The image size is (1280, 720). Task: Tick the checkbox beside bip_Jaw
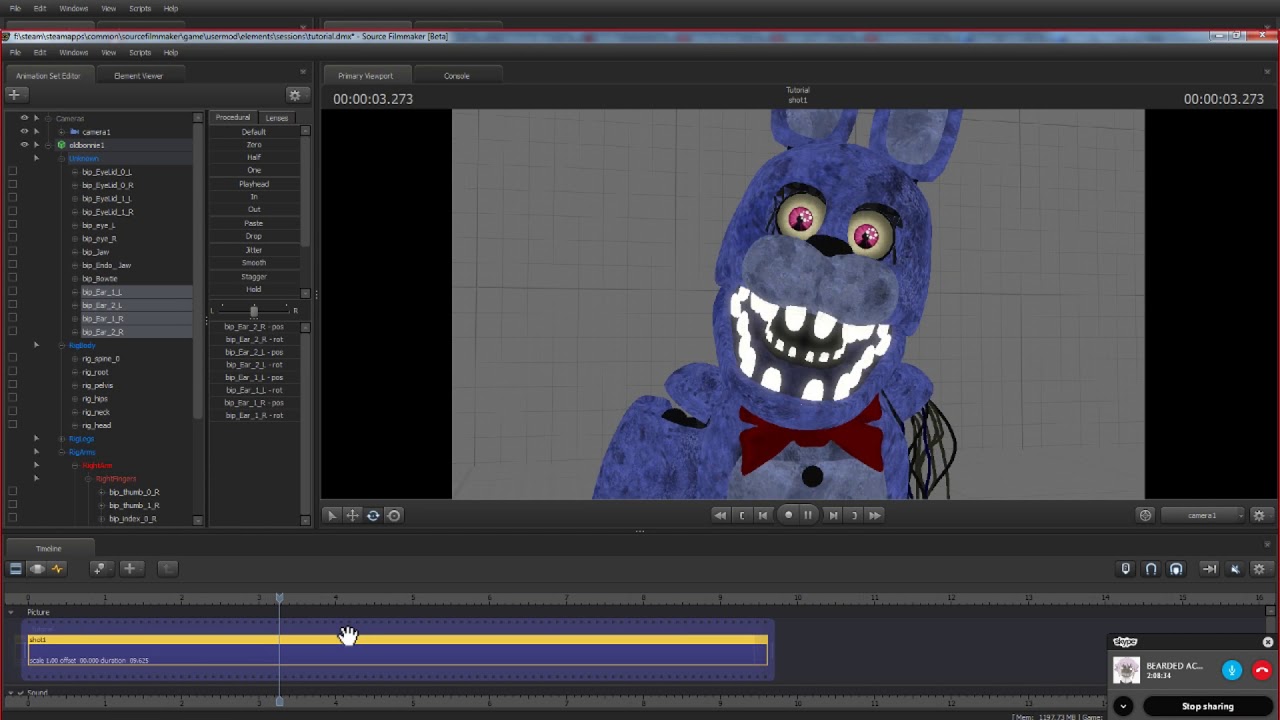12,252
